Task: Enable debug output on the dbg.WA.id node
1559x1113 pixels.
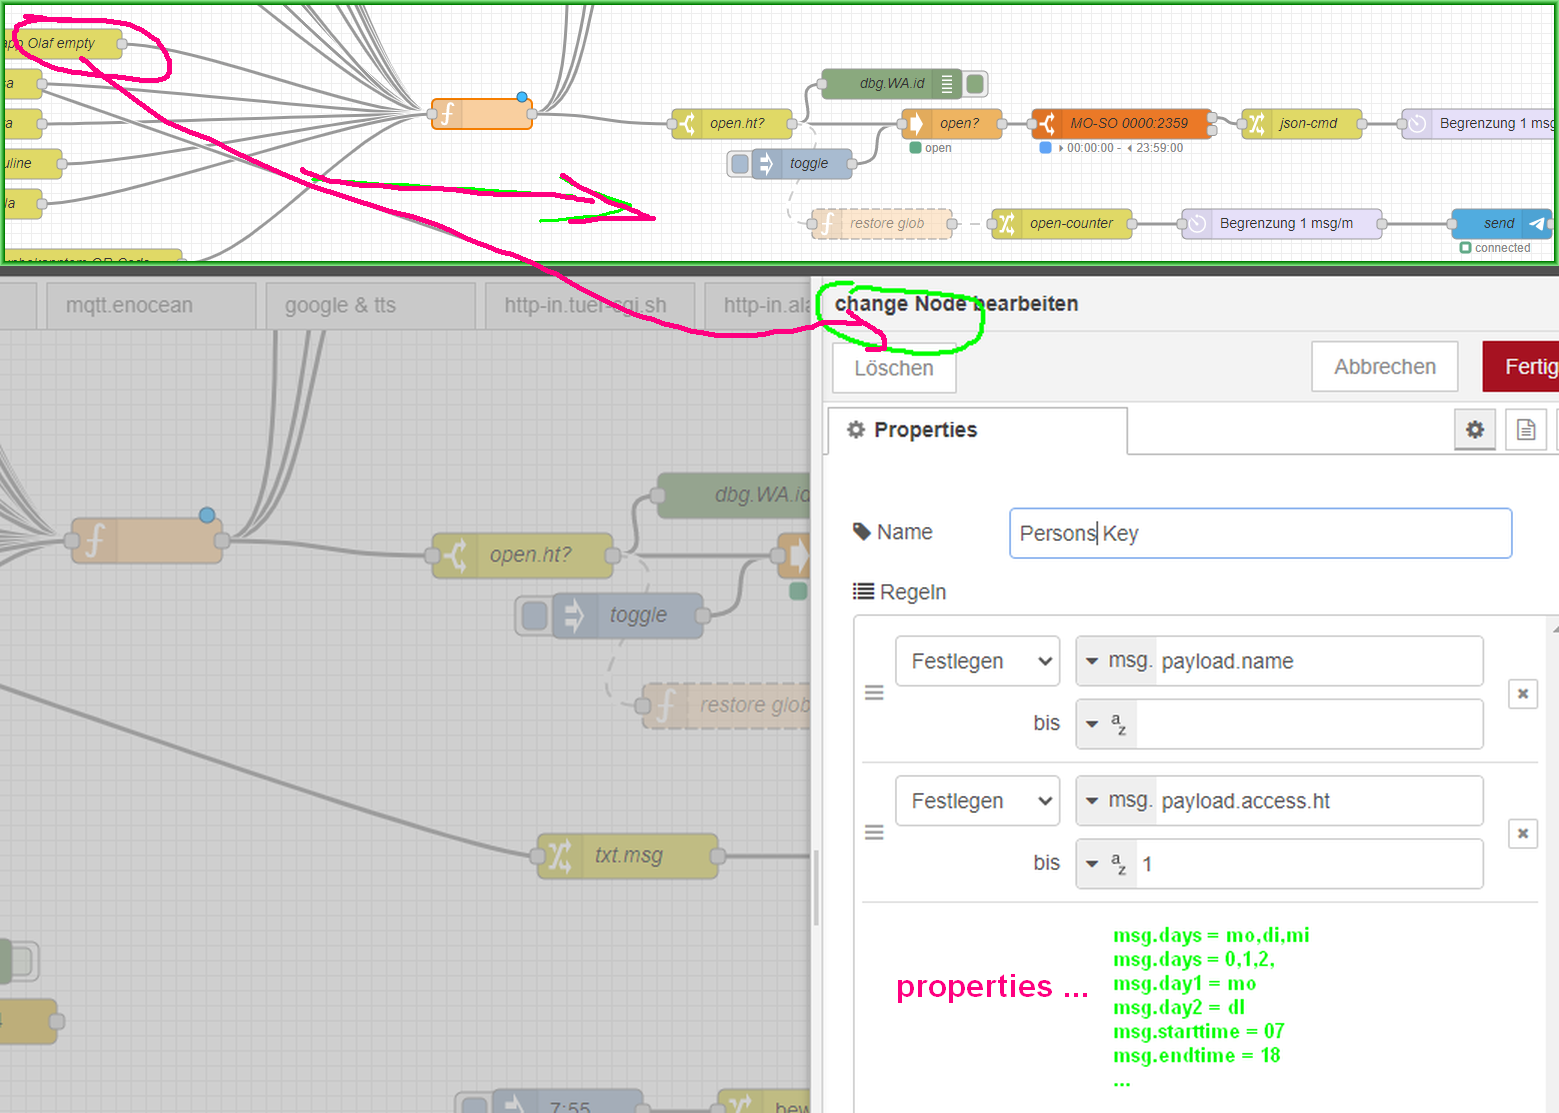Action: [973, 84]
